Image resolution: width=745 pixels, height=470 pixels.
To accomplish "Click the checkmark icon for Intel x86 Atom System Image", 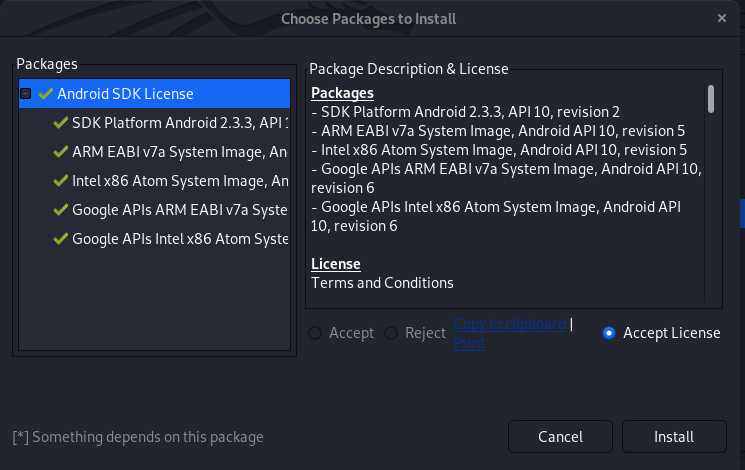I will tap(60, 181).
